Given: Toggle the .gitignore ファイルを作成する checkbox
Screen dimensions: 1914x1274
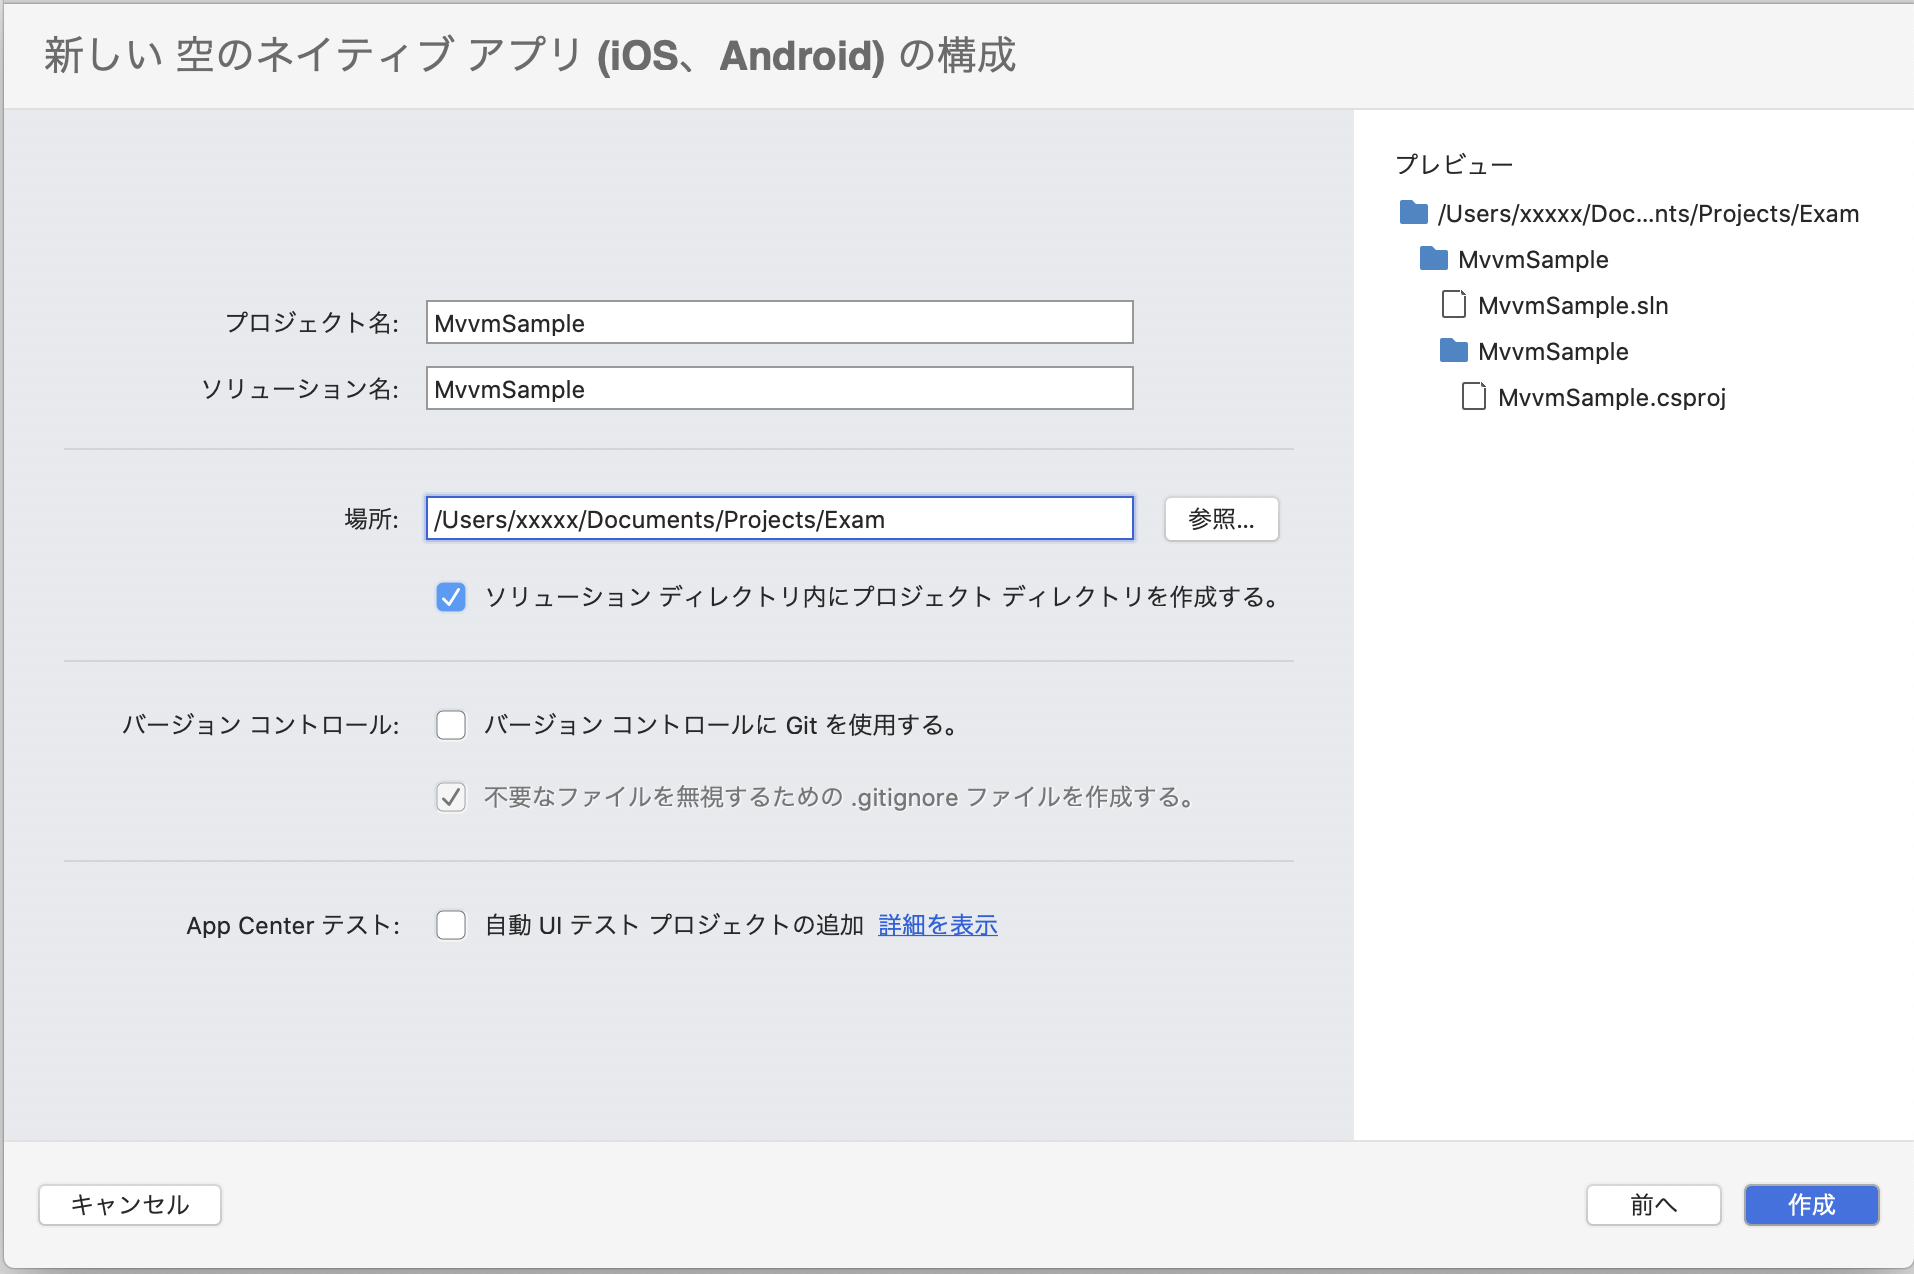Looking at the screenshot, I should (x=451, y=797).
